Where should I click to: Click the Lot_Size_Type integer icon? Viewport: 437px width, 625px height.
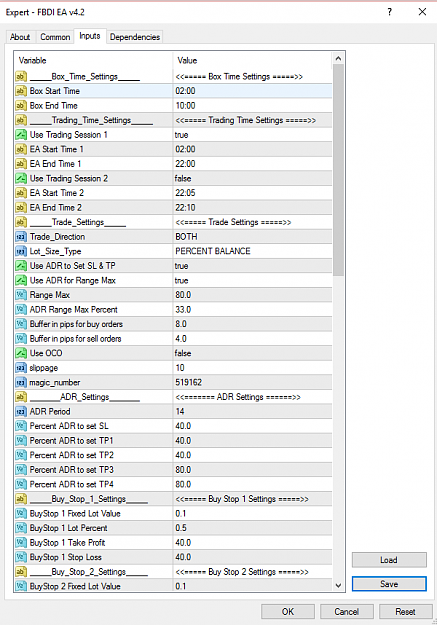click(21, 251)
